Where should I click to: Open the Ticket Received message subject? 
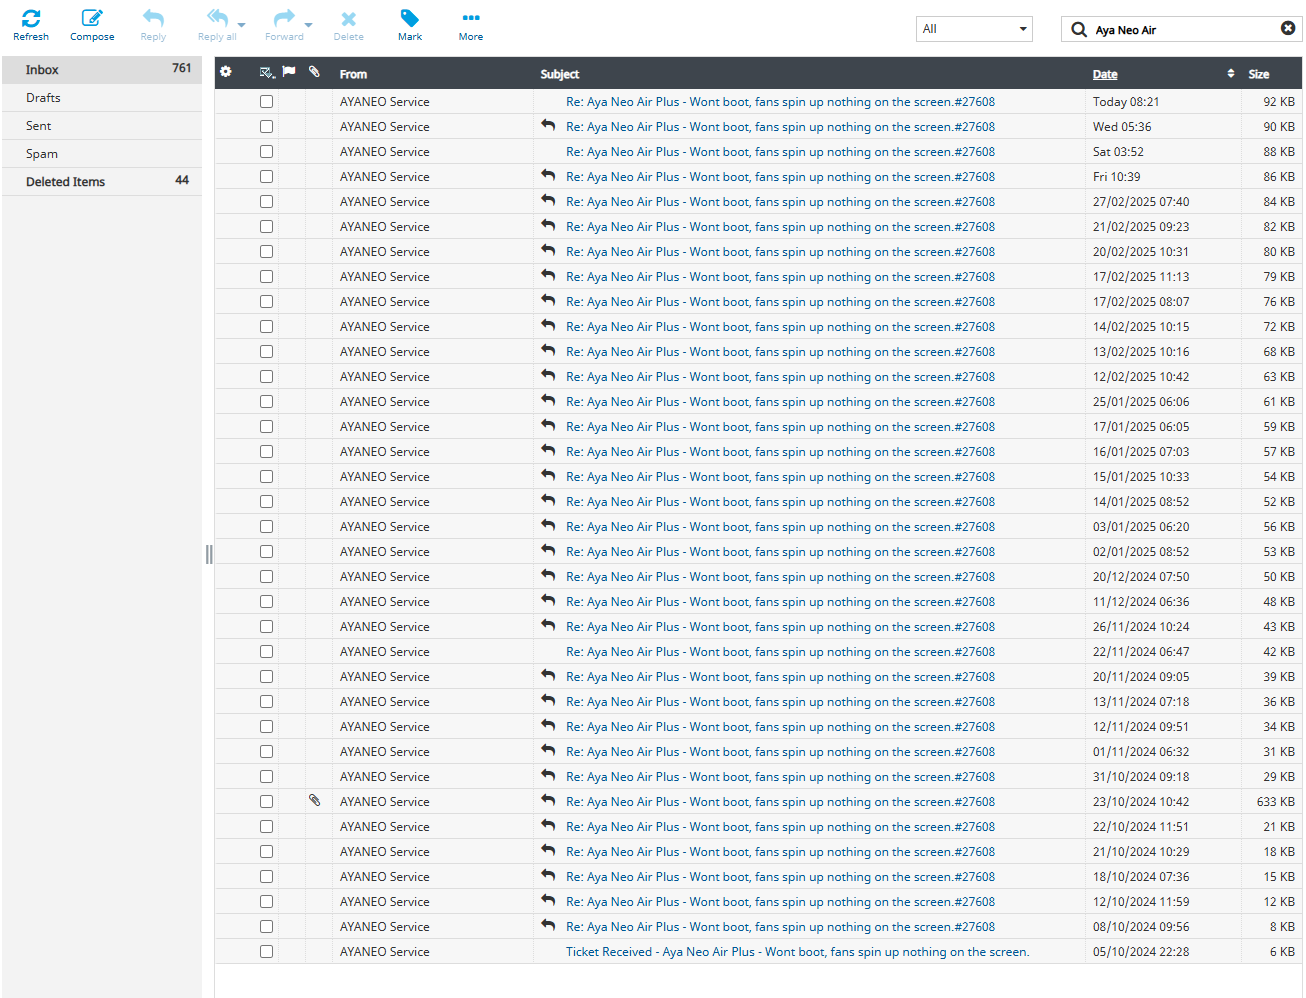click(x=797, y=951)
